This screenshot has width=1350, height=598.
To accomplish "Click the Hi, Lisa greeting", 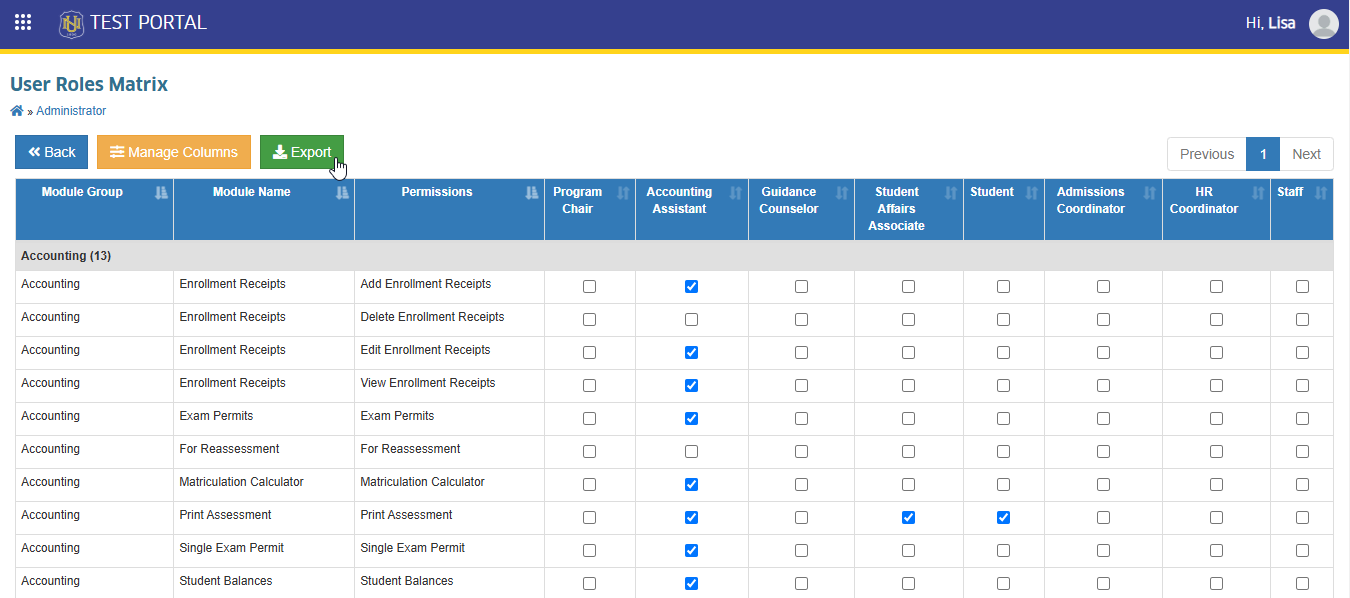I will click(x=1271, y=23).
